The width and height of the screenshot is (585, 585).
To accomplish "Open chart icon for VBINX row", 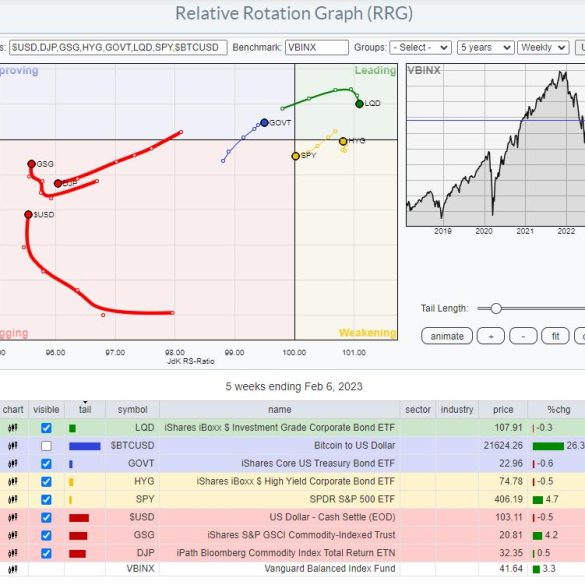I will pos(13,569).
